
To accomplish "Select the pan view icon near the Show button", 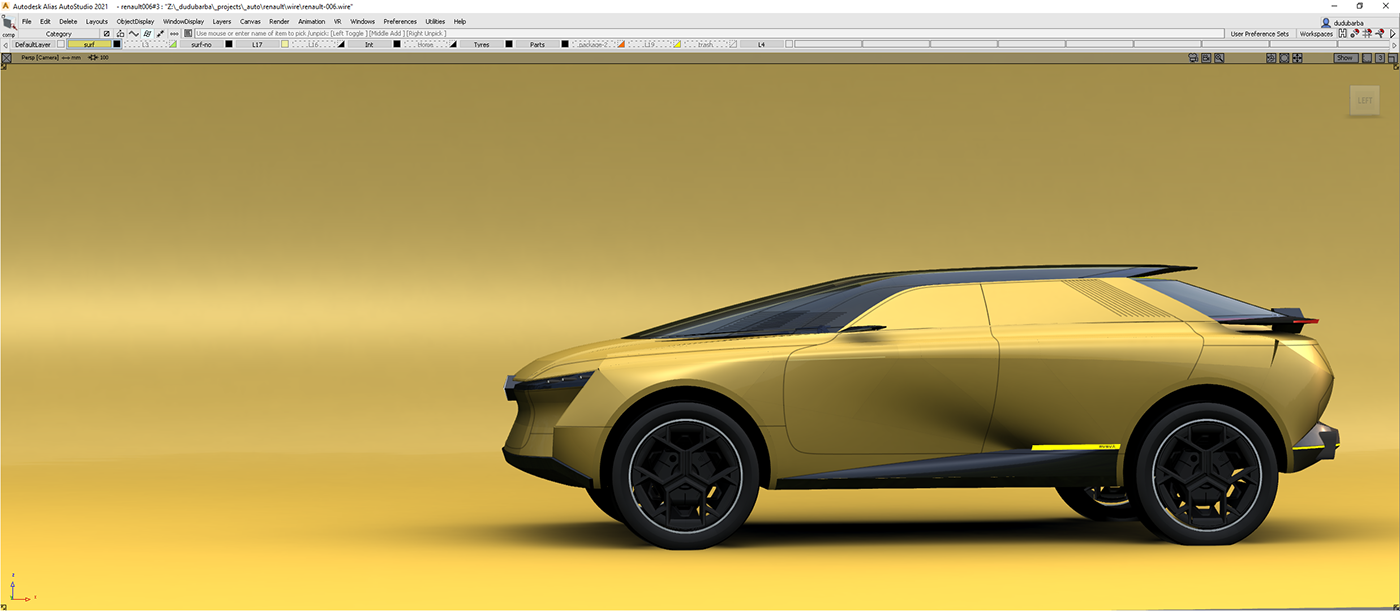I will (x=1298, y=57).
